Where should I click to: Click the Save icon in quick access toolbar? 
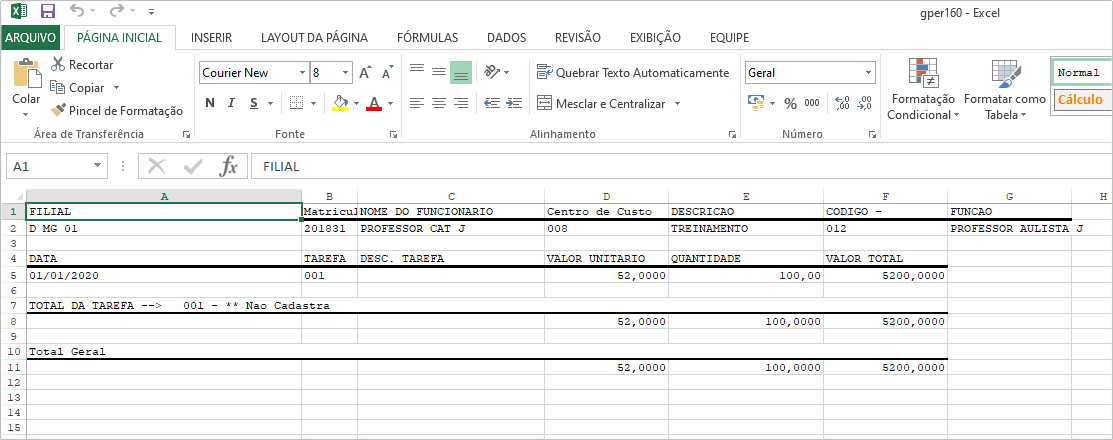48,11
